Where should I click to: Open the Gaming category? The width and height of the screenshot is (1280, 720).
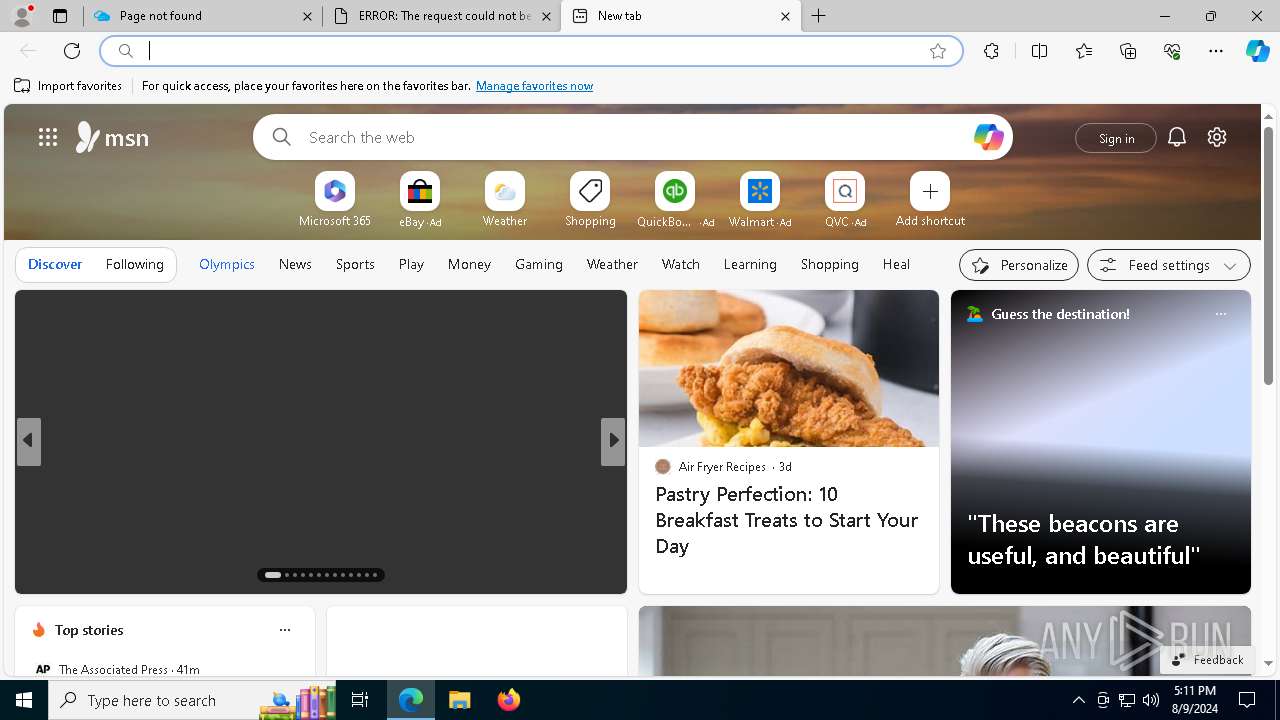[539, 264]
